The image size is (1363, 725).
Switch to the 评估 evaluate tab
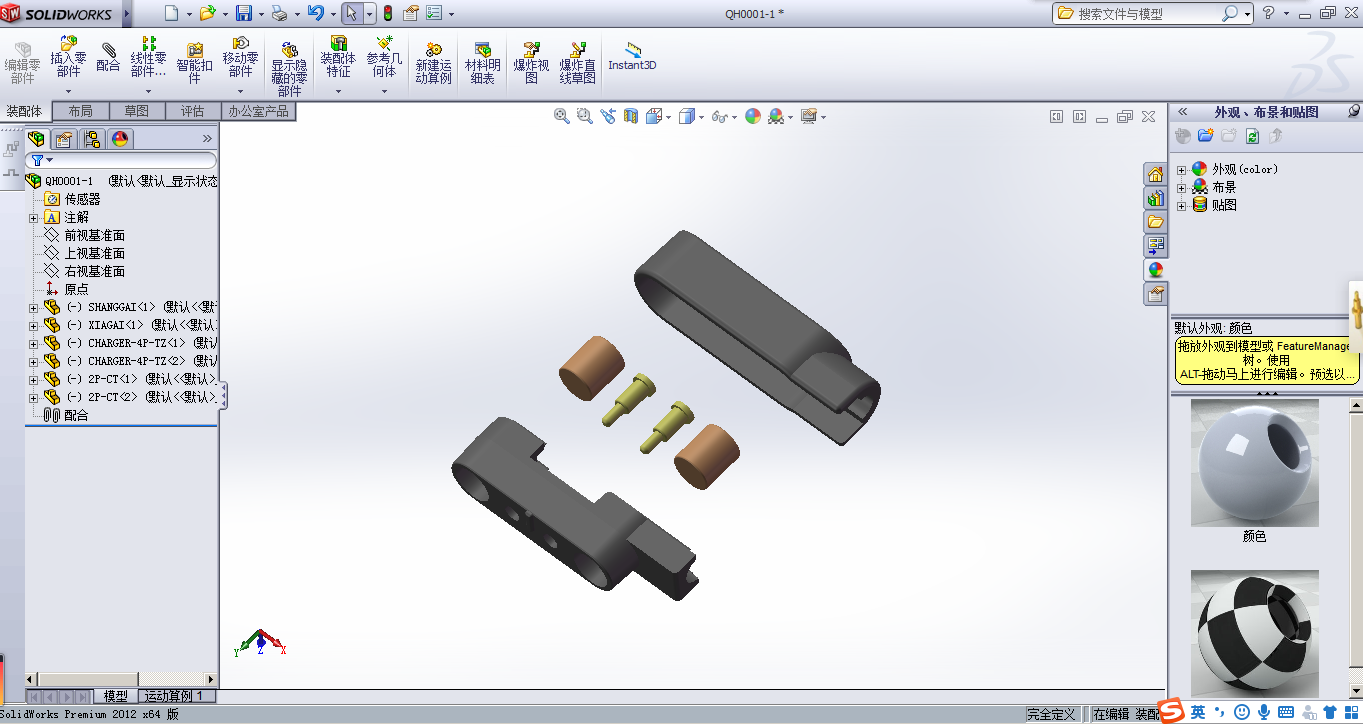(x=192, y=111)
